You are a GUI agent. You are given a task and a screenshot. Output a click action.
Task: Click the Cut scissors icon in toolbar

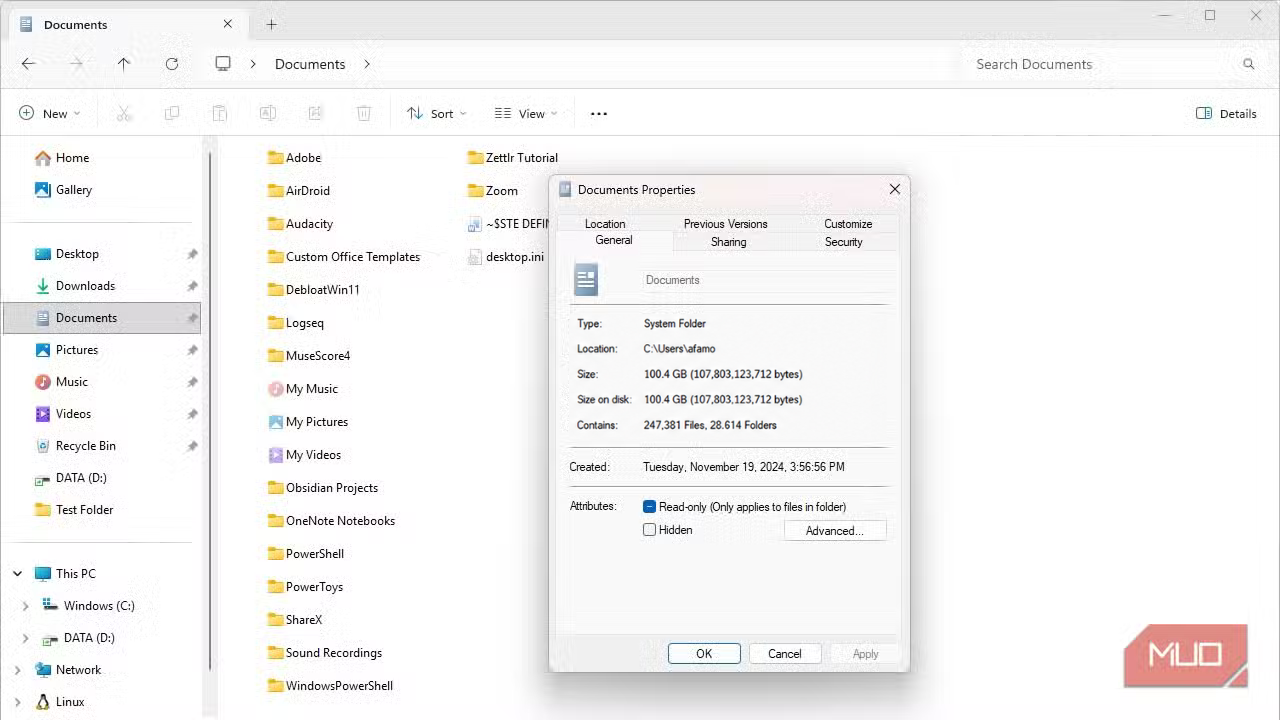coord(124,114)
